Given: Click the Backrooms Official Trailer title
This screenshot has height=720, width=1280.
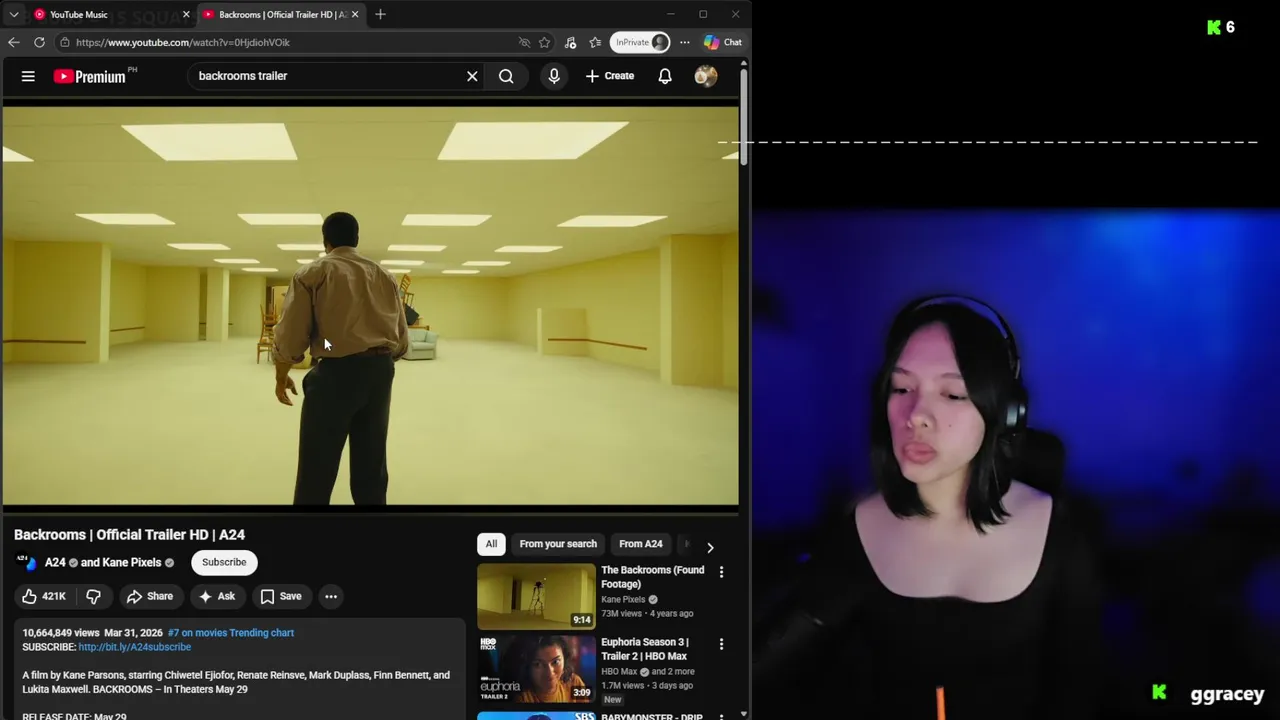Looking at the screenshot, I should pyautogui.click(x=129, y=535).
